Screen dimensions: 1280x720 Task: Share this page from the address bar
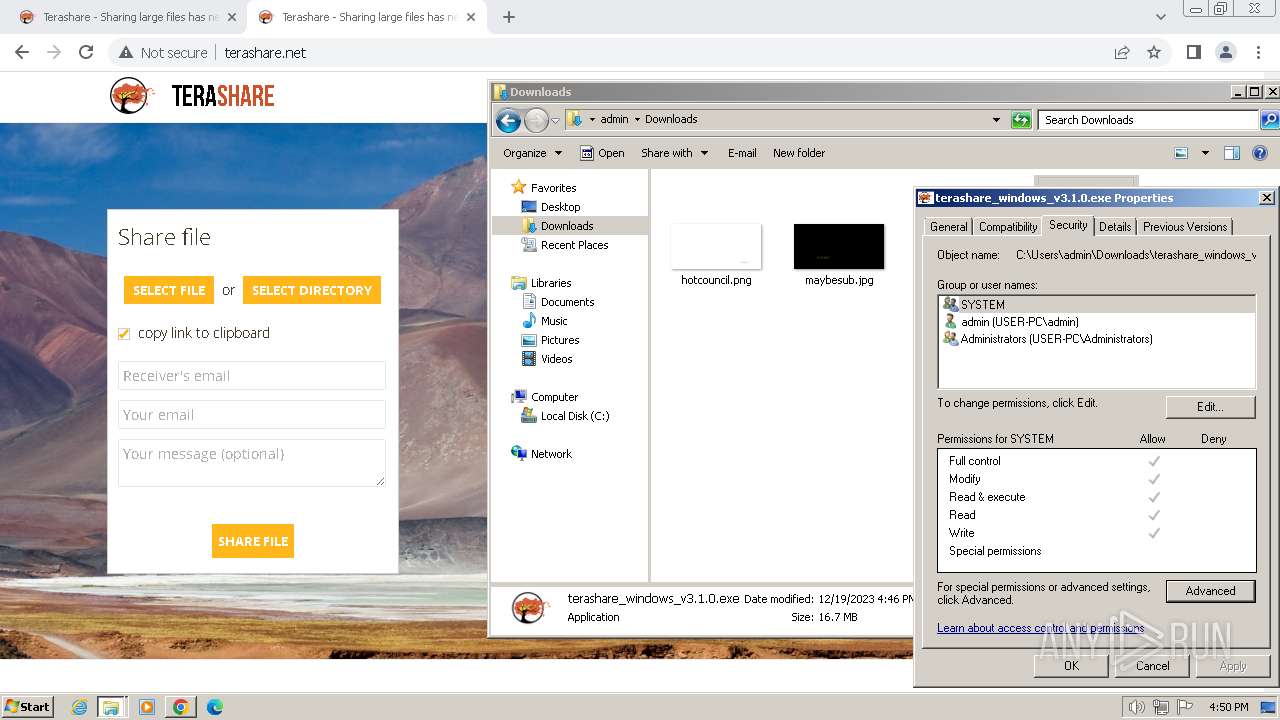[1122, 52]
